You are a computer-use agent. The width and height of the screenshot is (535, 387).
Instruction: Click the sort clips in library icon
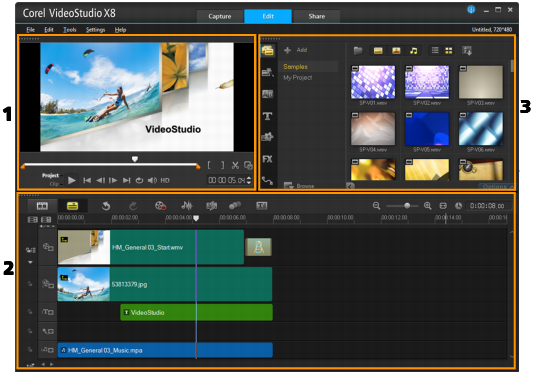click(x=467, y=51)
